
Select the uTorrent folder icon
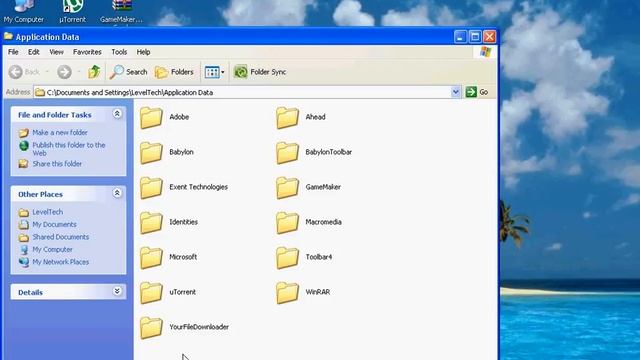[x=151, y=293]
